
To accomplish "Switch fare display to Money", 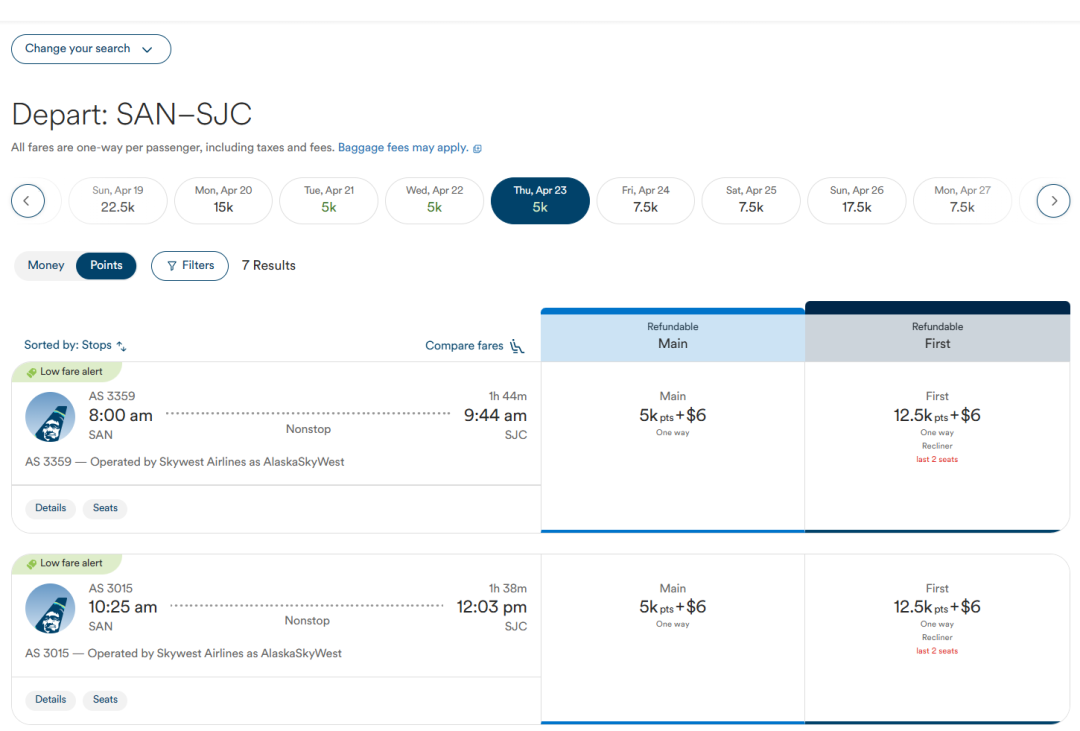I will coord(46,266).
